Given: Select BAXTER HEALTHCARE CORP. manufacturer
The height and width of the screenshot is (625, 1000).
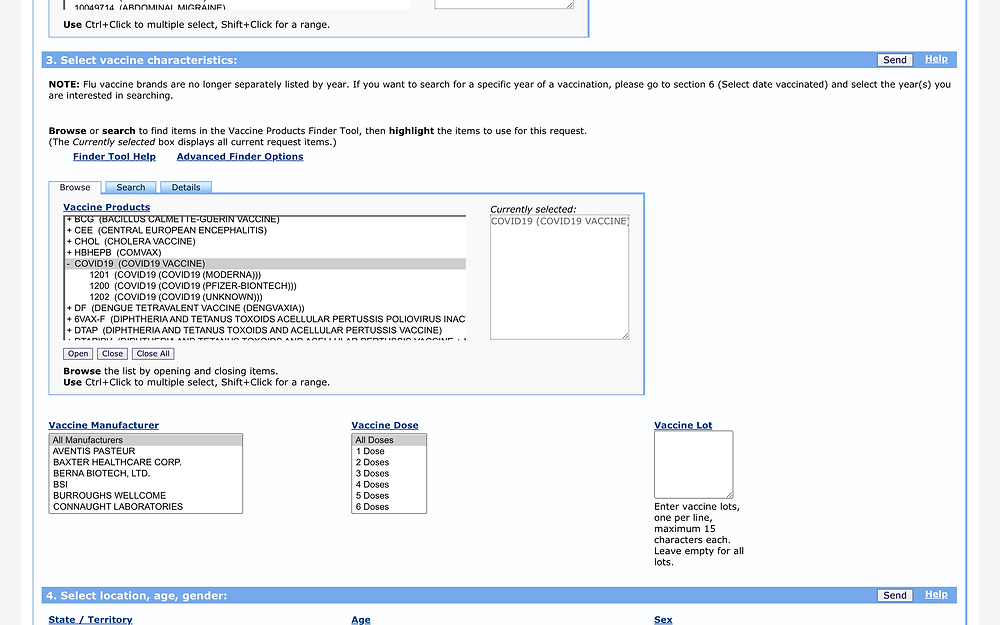Looking at the screenshot, I should pyautogui.click(x=145, y=462).
